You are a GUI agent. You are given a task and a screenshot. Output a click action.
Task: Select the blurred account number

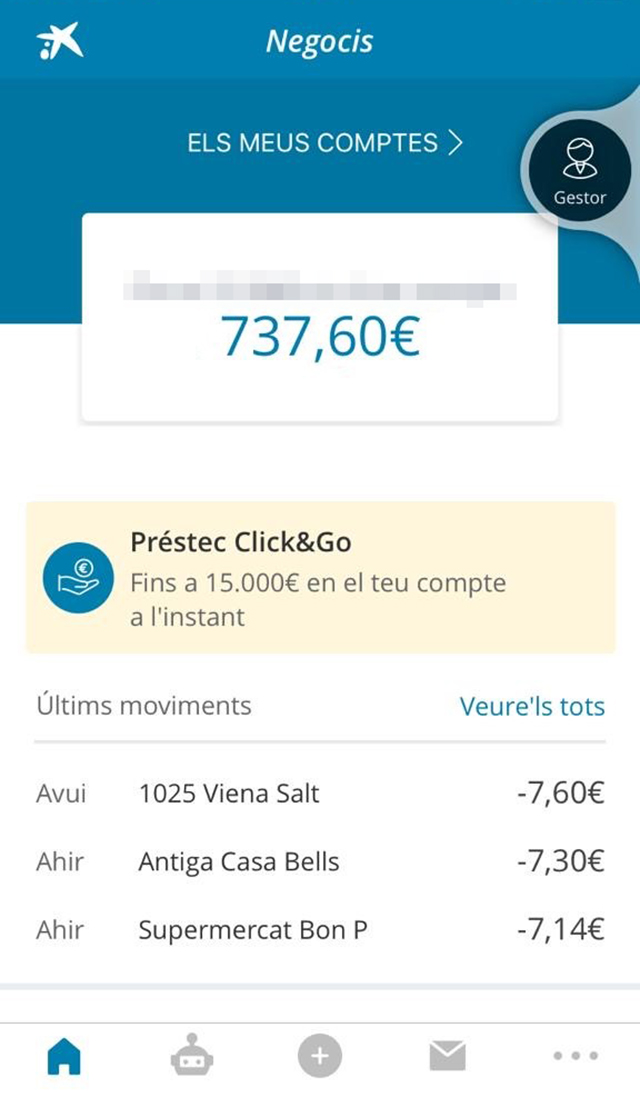coord(320,288)
